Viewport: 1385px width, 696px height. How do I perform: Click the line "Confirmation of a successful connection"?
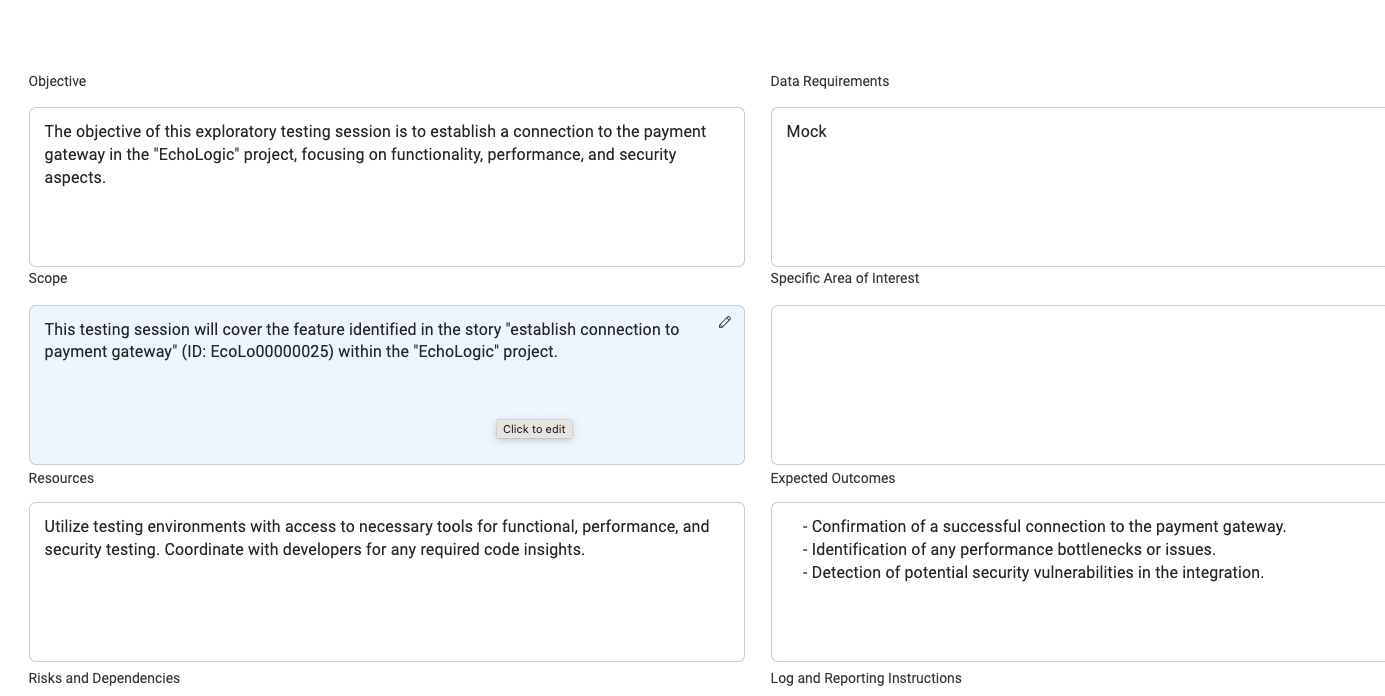[x=1044, y=526]
